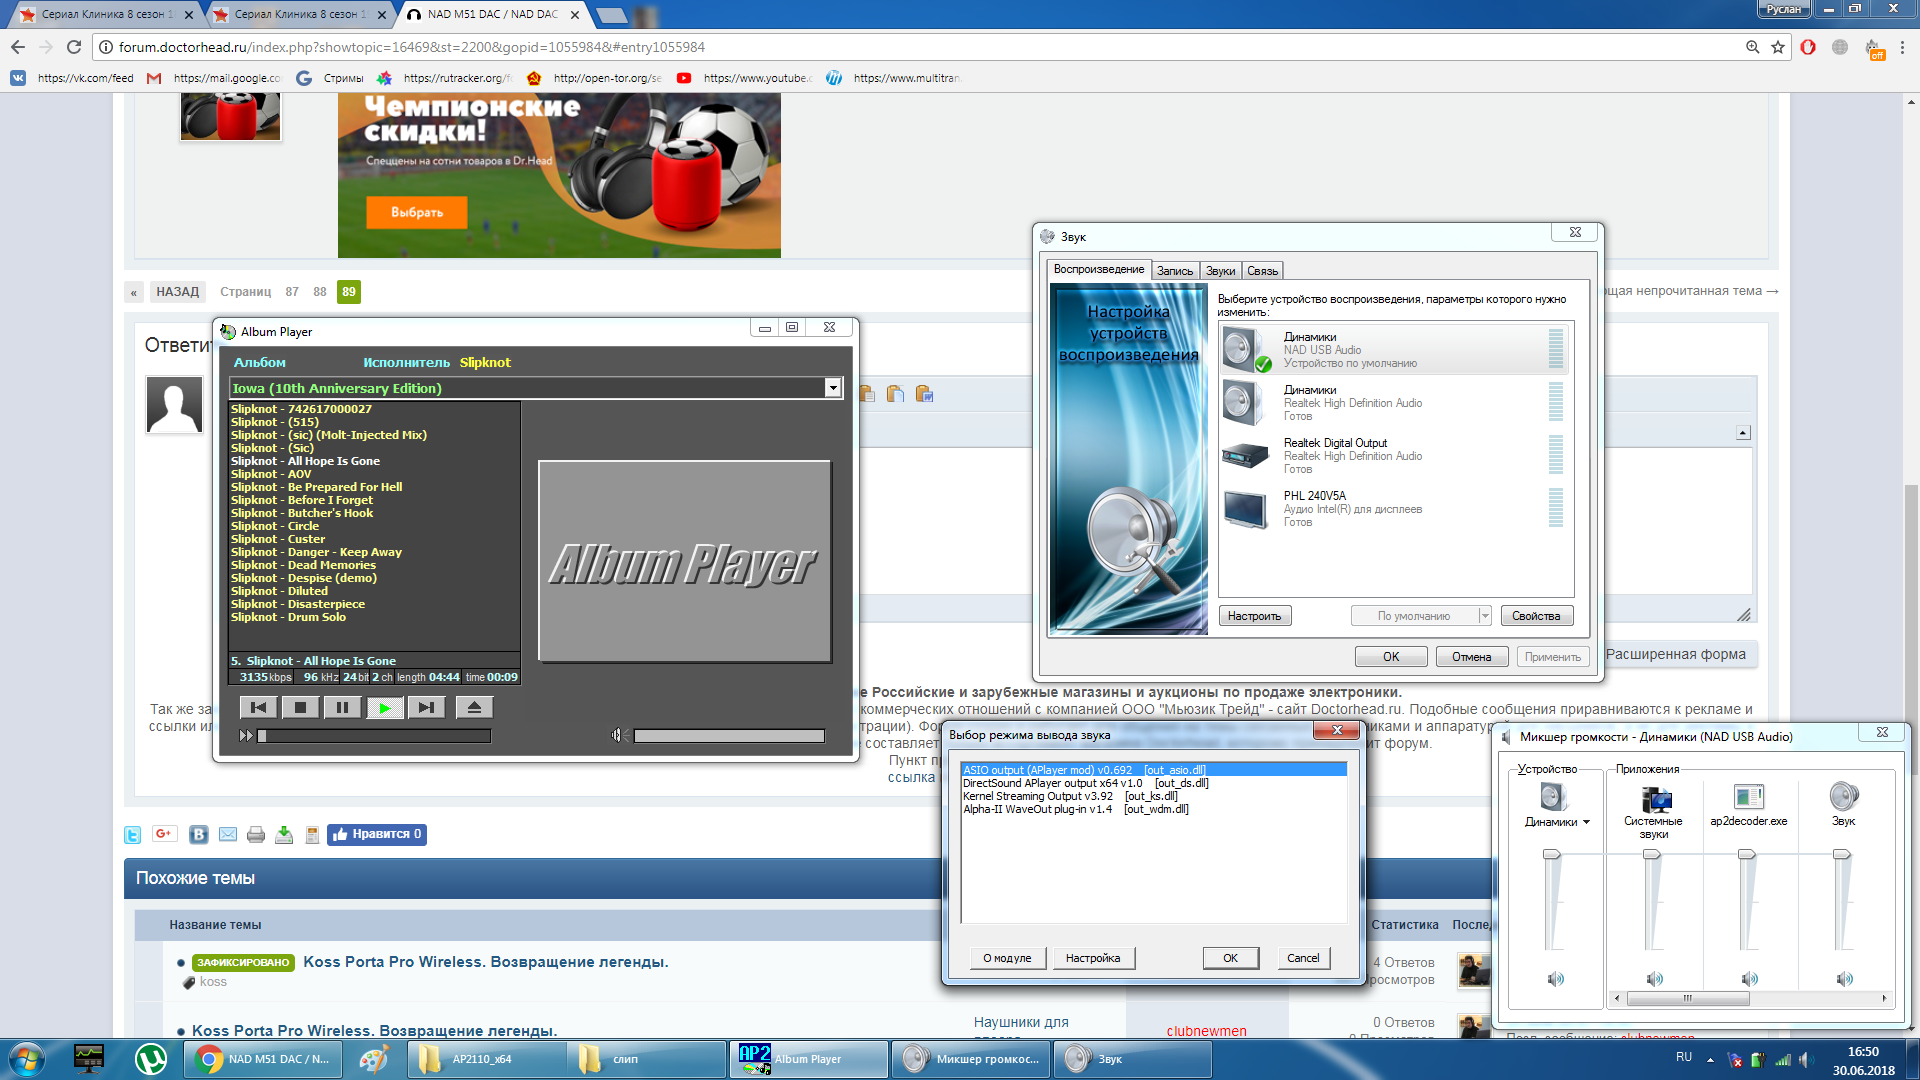Share the topic via Google+ icon

(x=165, y=834)
